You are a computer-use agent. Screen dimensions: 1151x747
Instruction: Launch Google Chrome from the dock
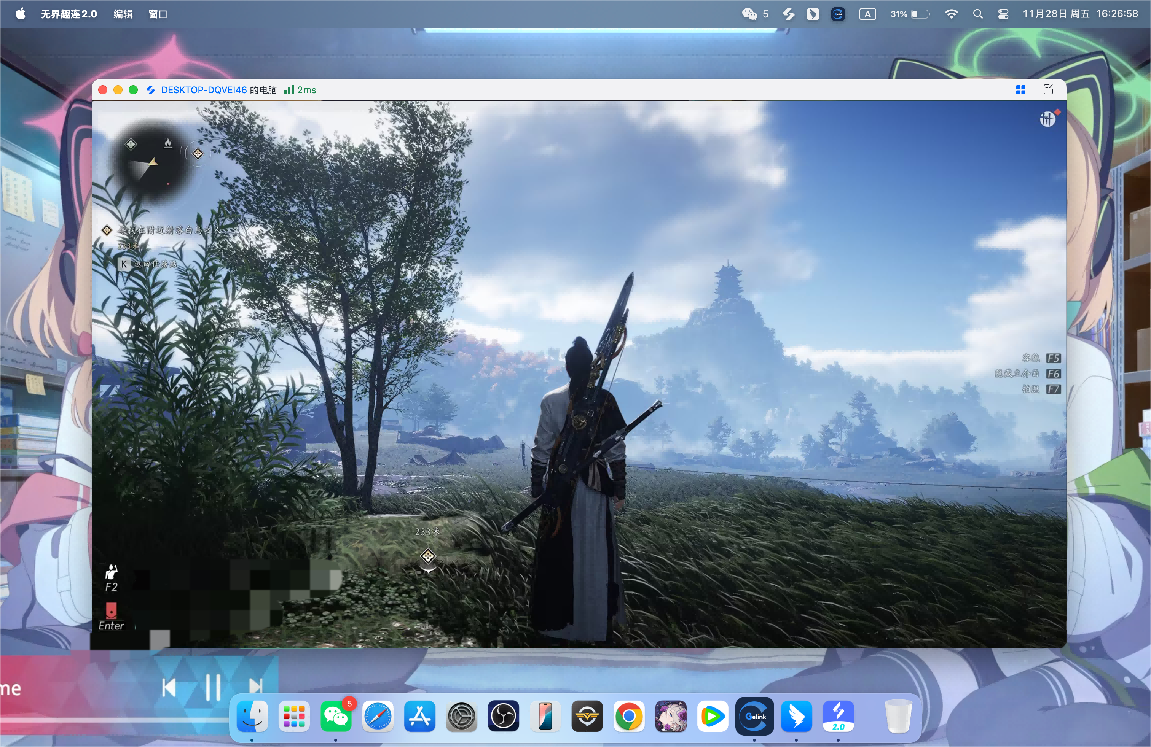(628, 716)
